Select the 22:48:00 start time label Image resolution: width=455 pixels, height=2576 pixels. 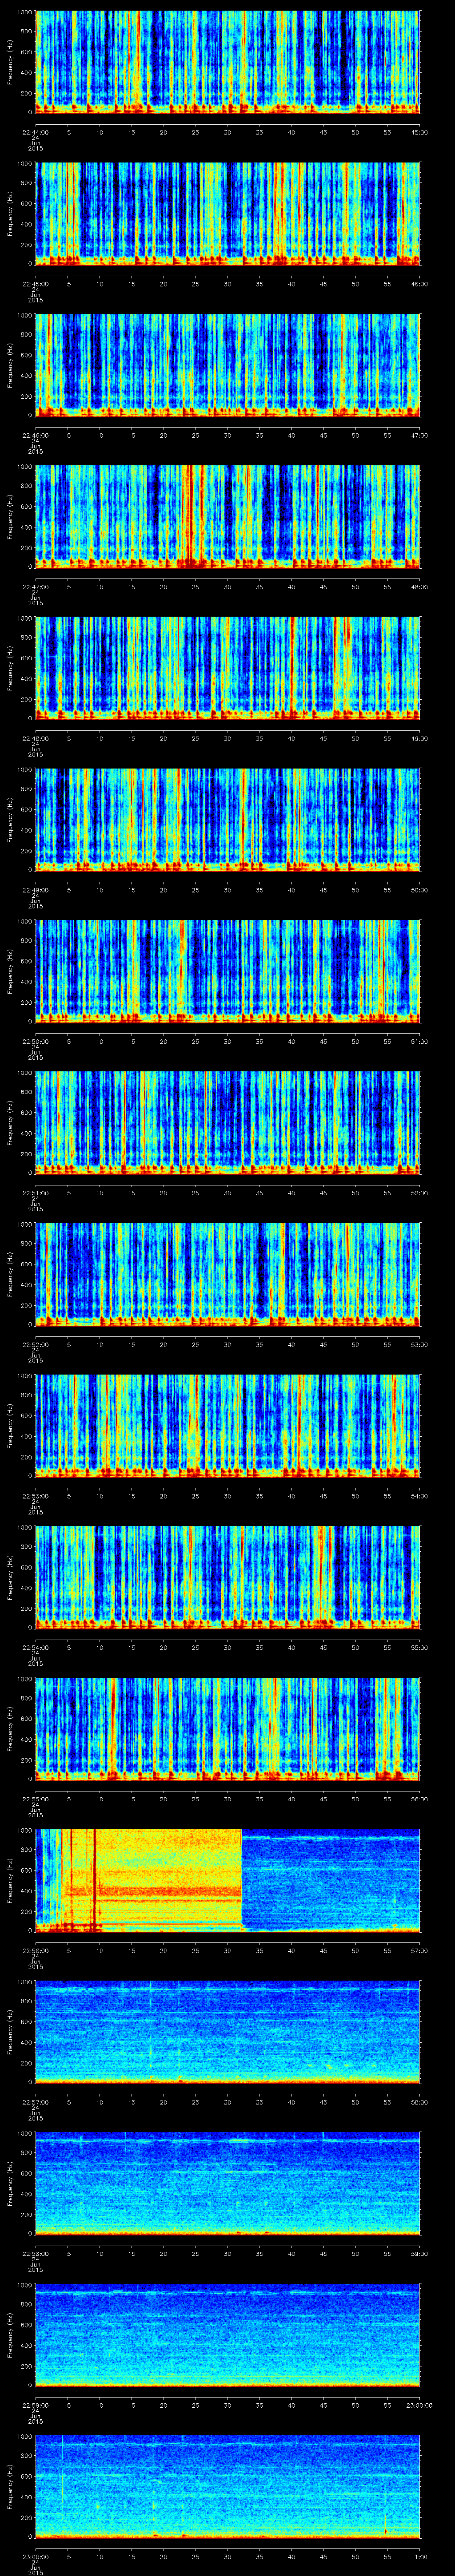[x=36, y=738]
